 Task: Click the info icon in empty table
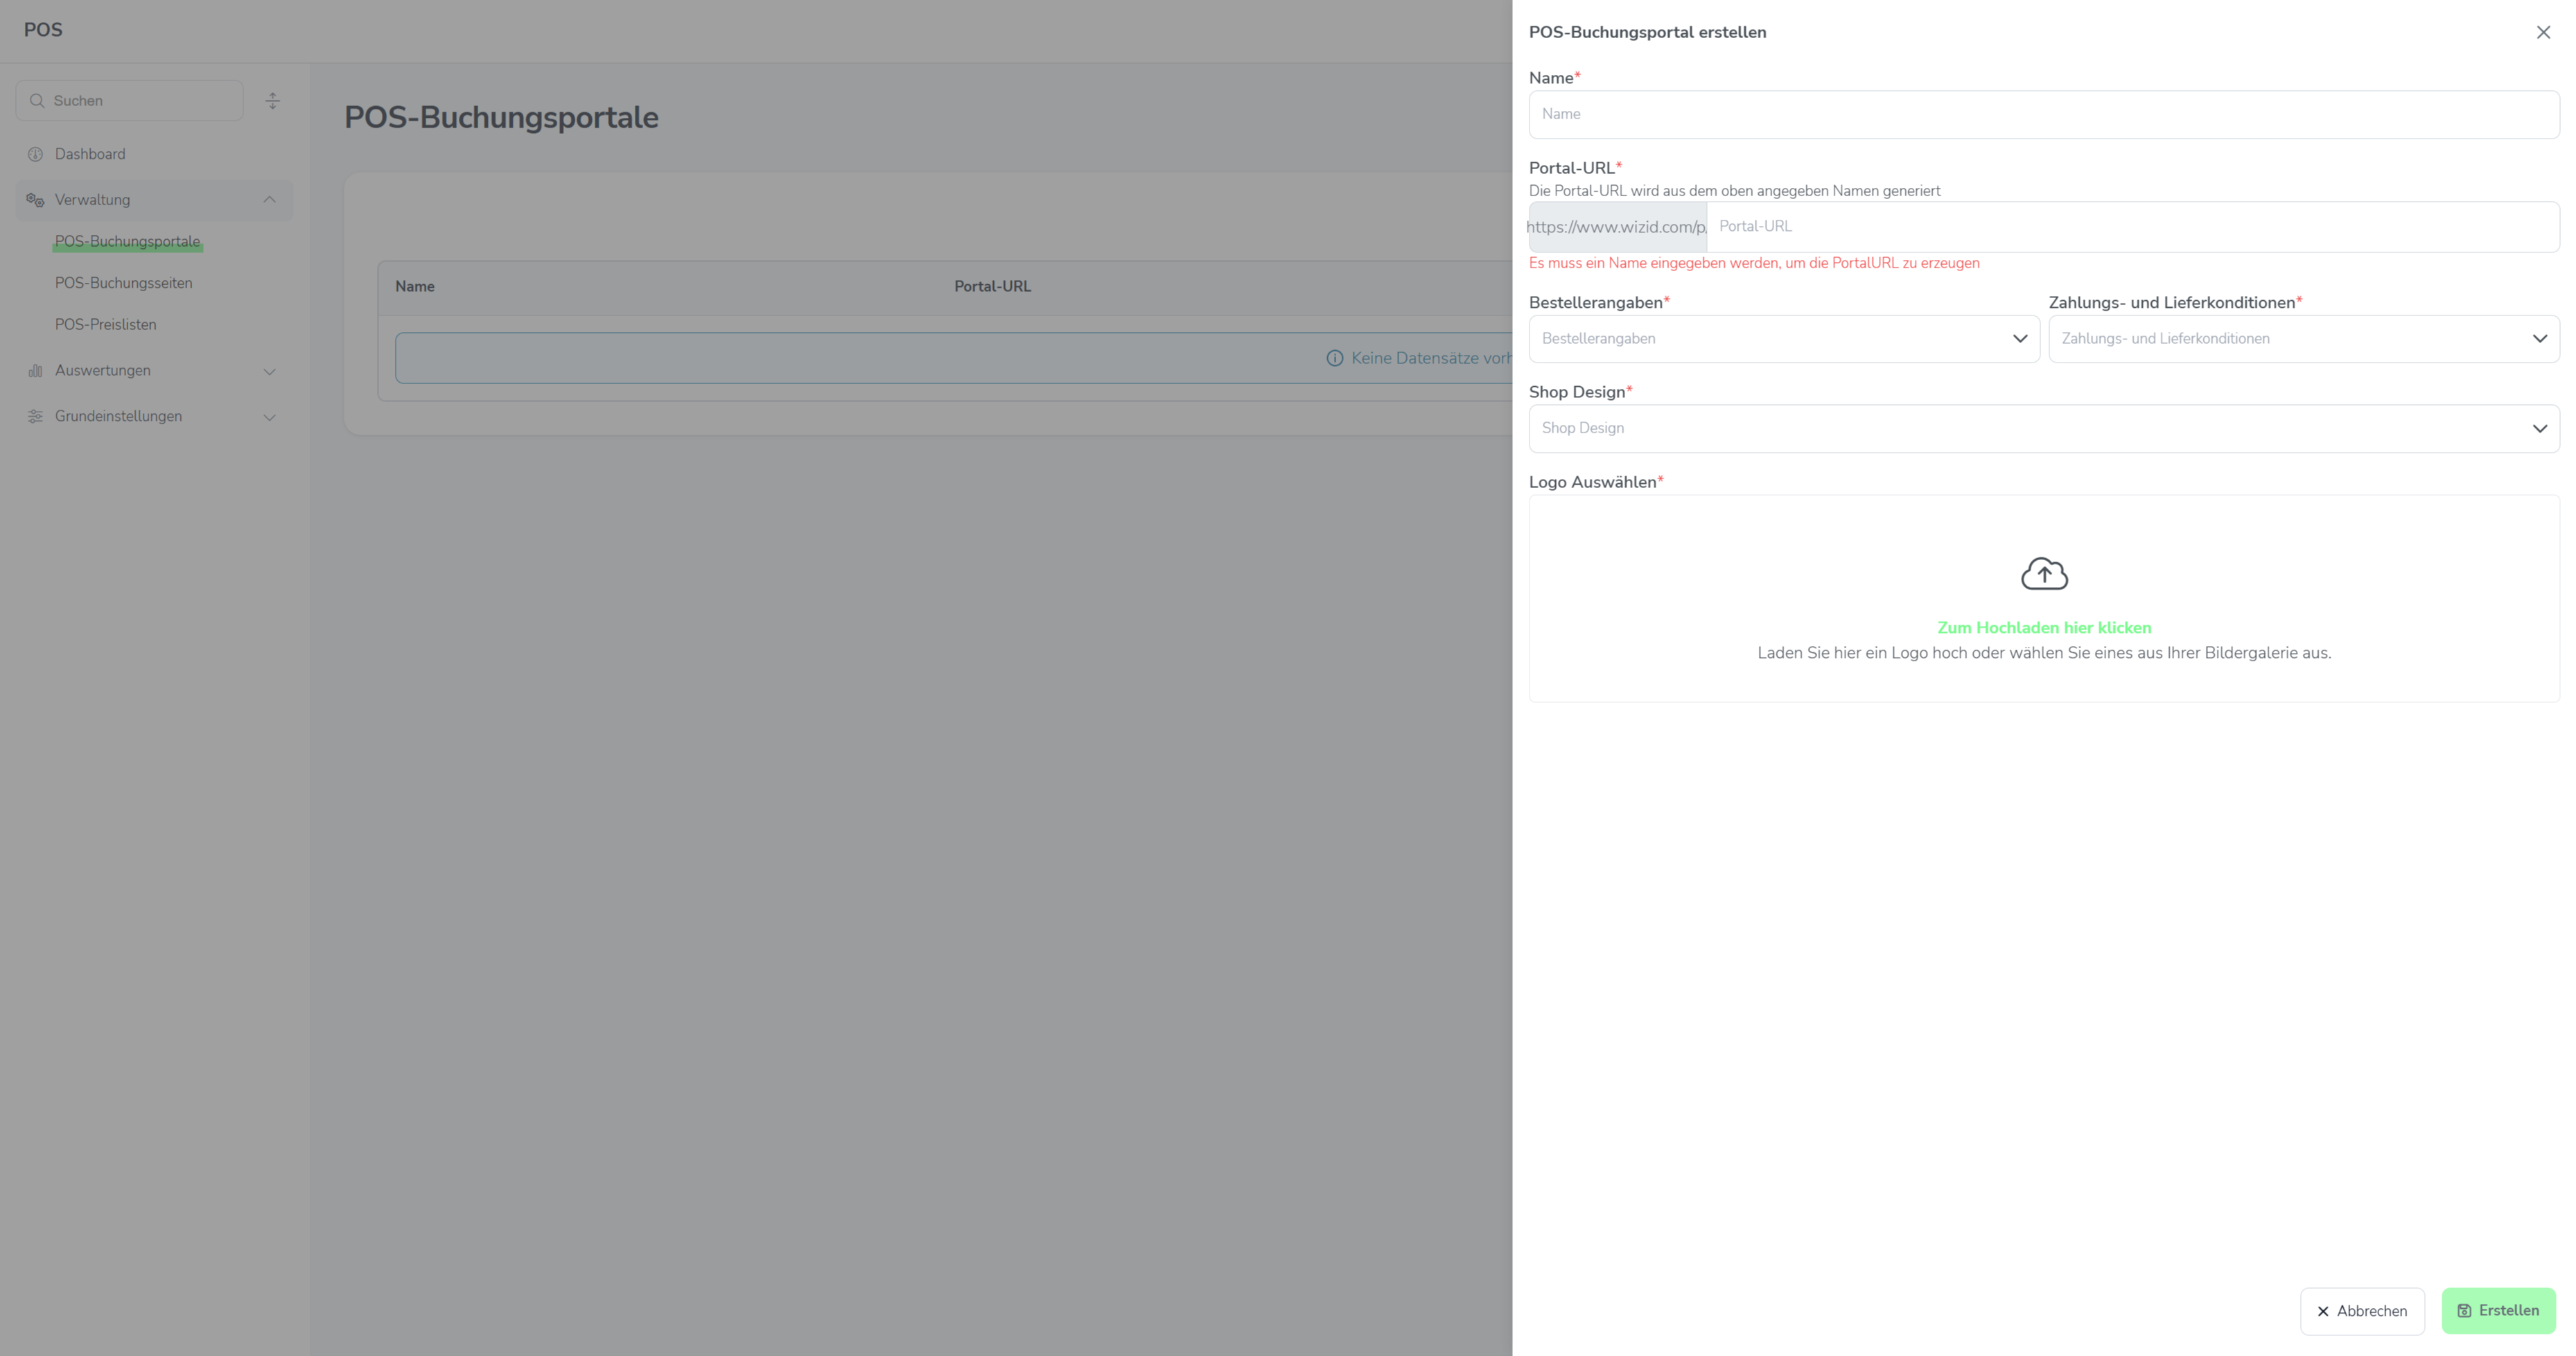(1334, 358)
